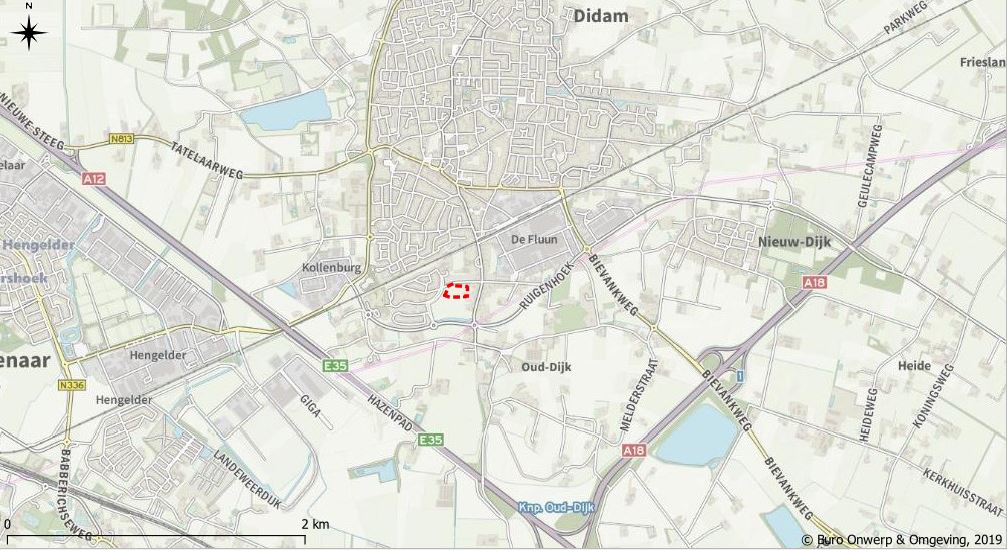Click the lower E35 shield near Hazenpad
The width and height of the screenshot is (1007, 550).
(x=431, y=440)
